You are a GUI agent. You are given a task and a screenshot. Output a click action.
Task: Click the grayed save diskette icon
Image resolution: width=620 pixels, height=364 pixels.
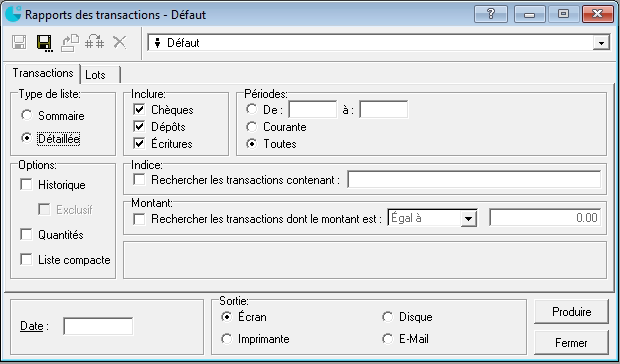coord(19,42)
